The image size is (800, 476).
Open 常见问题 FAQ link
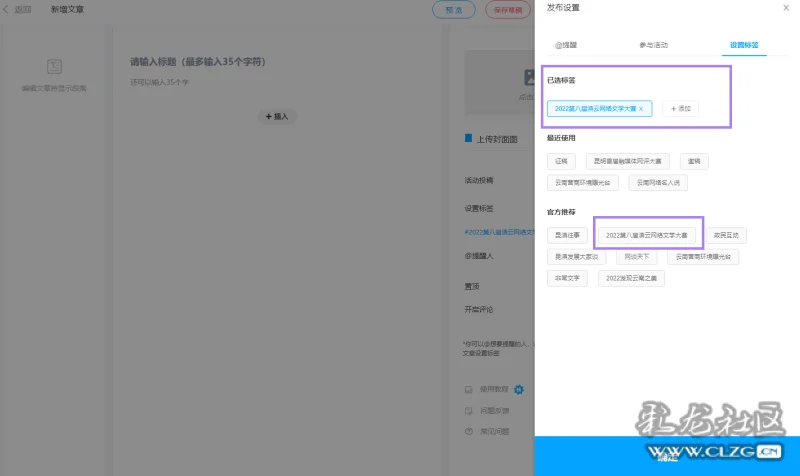click(494, 432)
